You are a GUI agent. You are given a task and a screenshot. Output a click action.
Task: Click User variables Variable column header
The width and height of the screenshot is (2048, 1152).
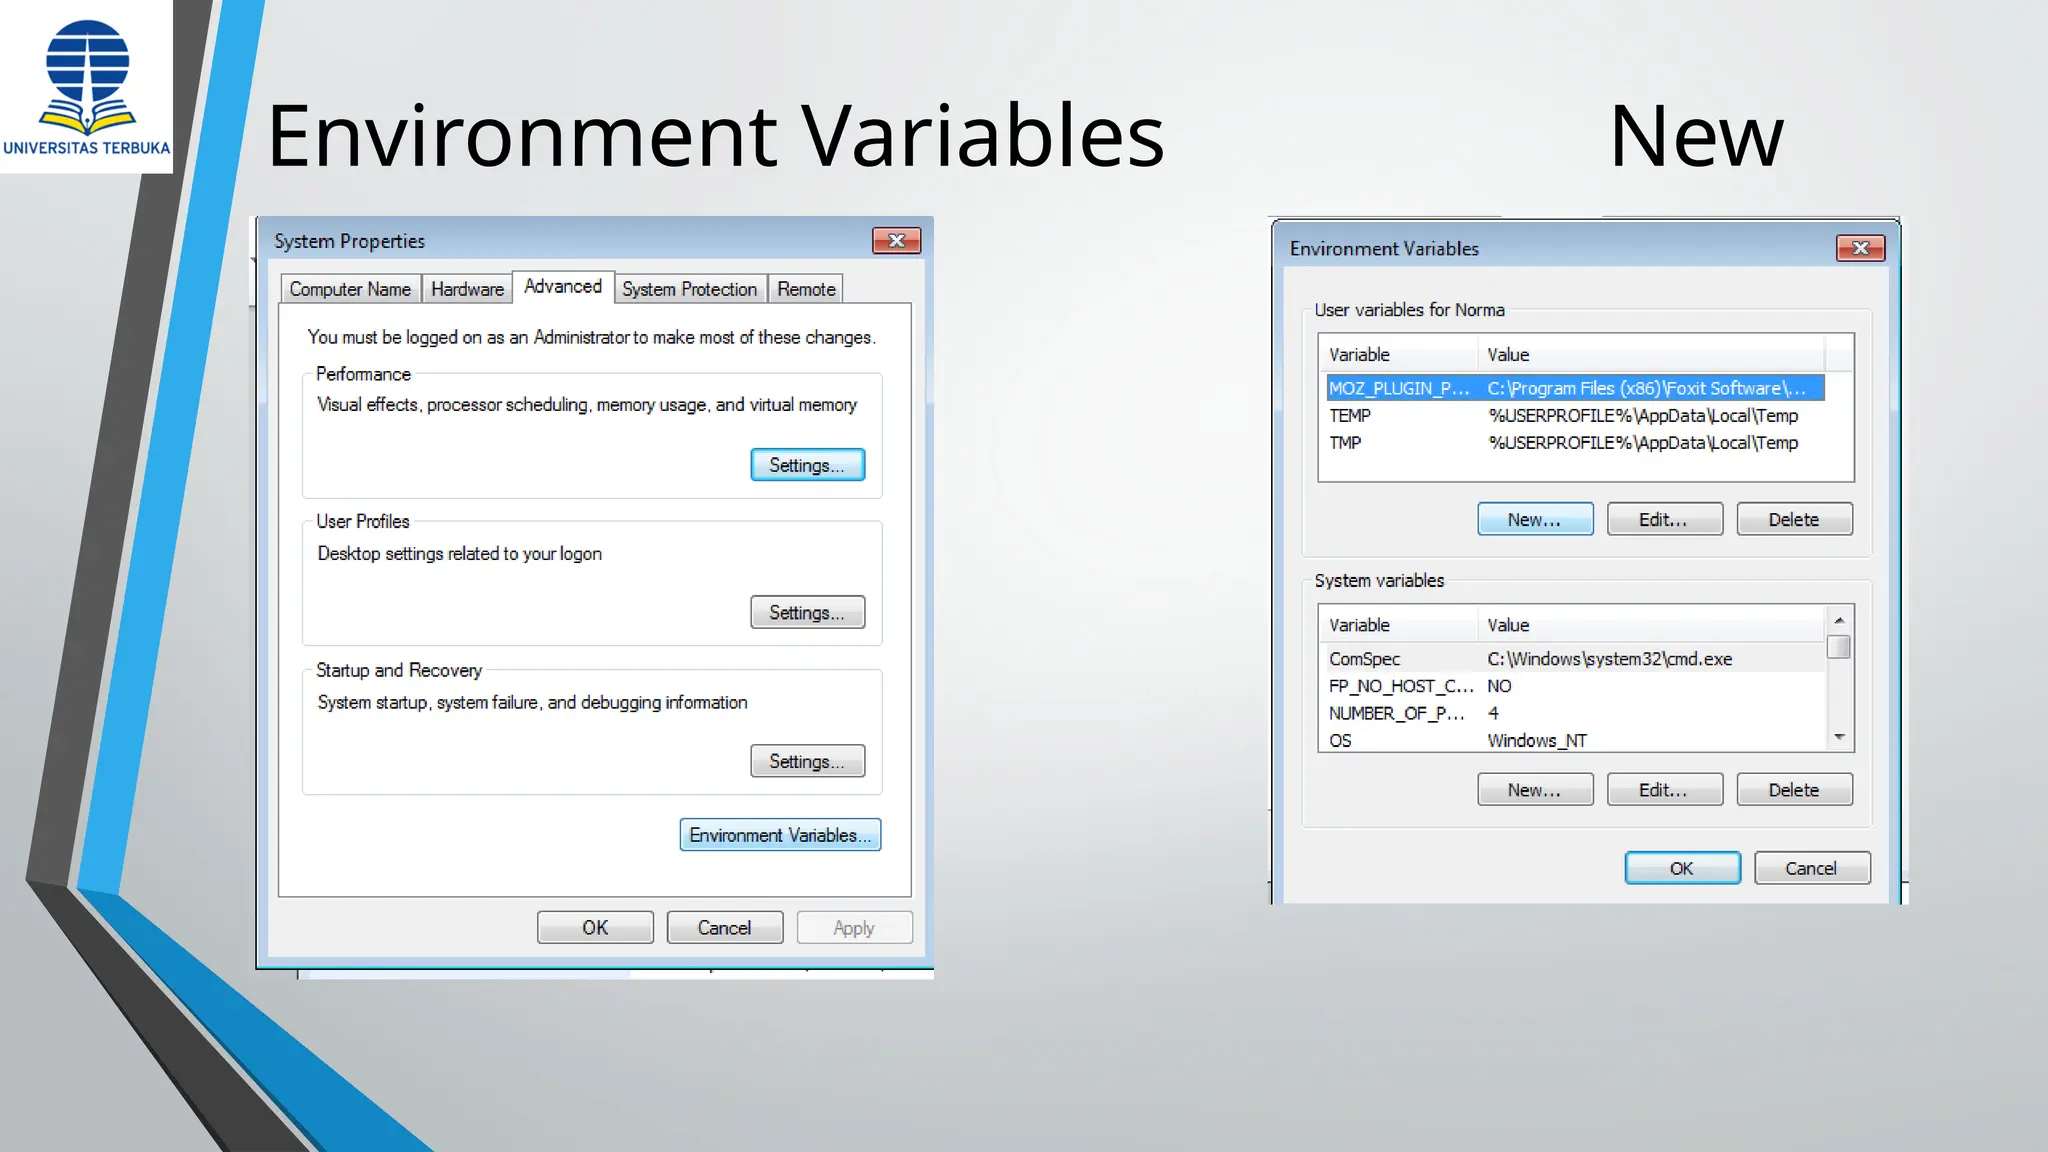(1399, 354)
